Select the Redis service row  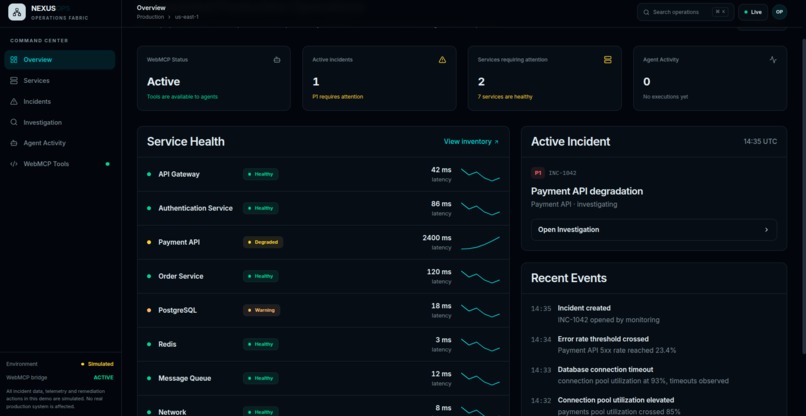323,344
